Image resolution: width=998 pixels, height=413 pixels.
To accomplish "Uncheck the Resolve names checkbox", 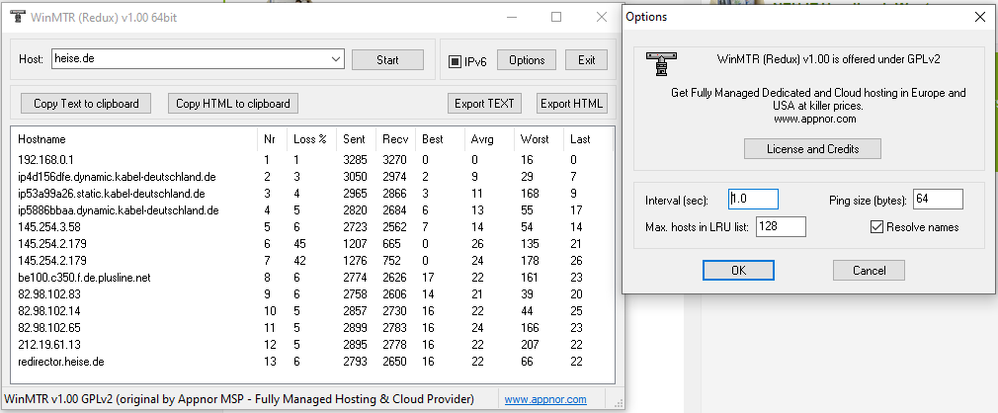I will coord(876,227).
